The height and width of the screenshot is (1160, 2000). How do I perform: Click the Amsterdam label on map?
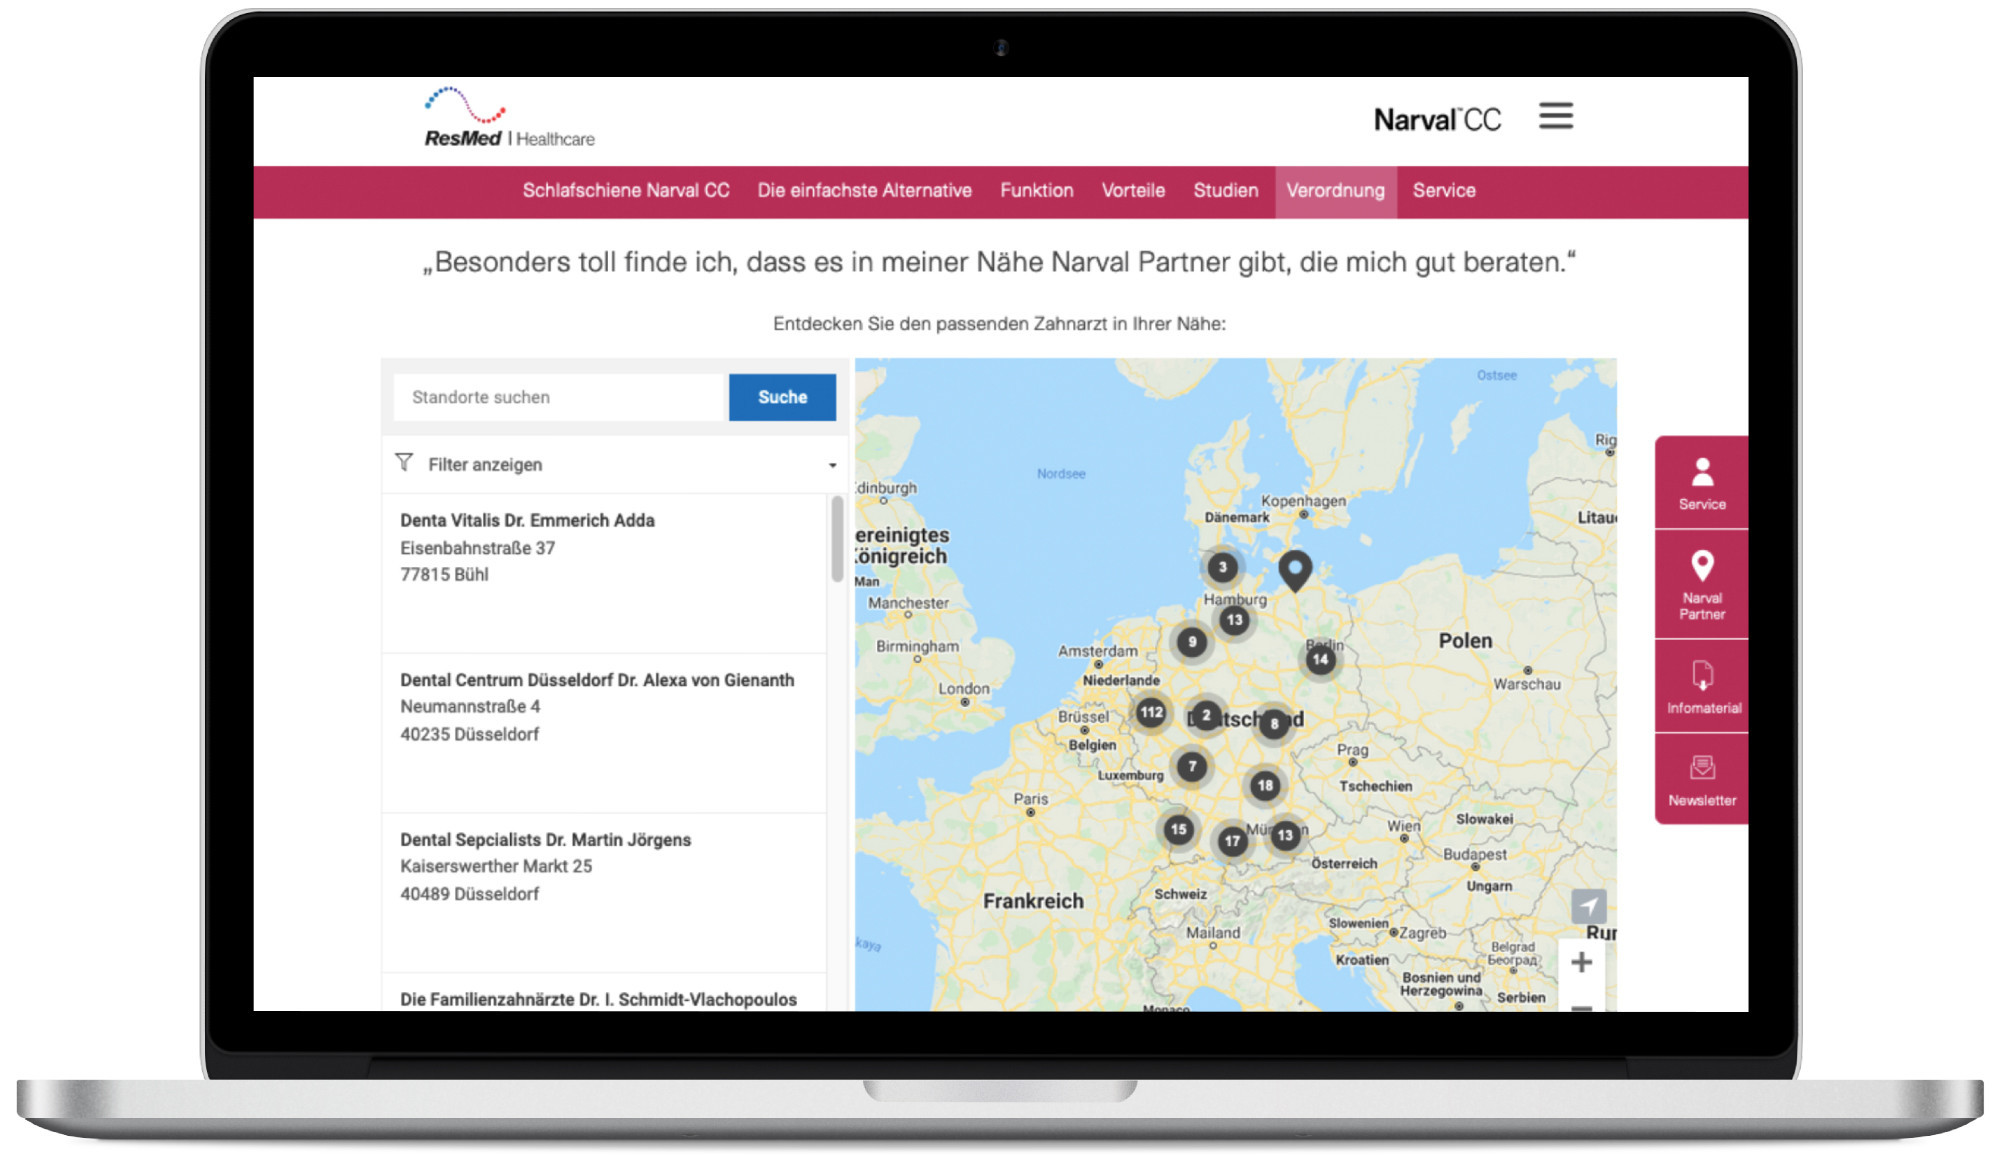tap(1097, 651)
